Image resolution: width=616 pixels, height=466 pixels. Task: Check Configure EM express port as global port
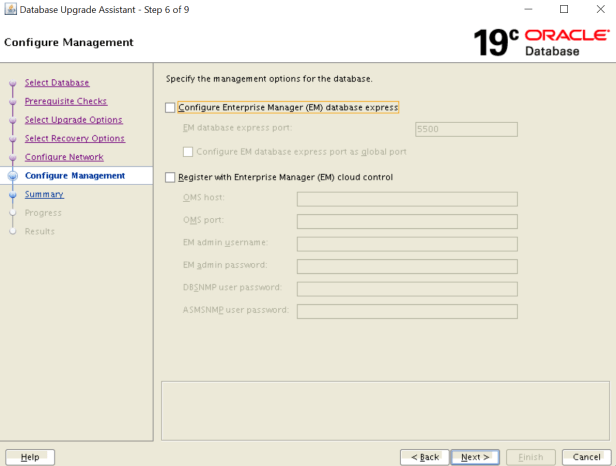pos(188,152)
